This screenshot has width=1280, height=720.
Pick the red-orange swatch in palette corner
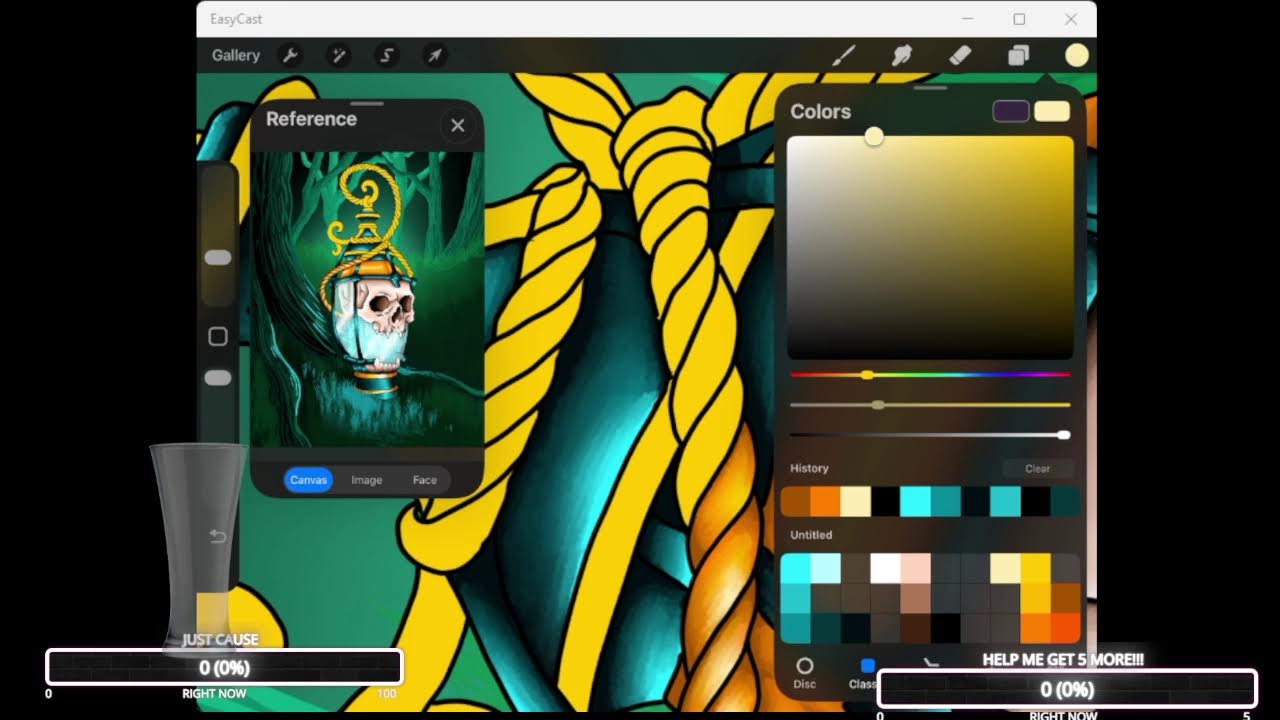(x=1066, y=629)
